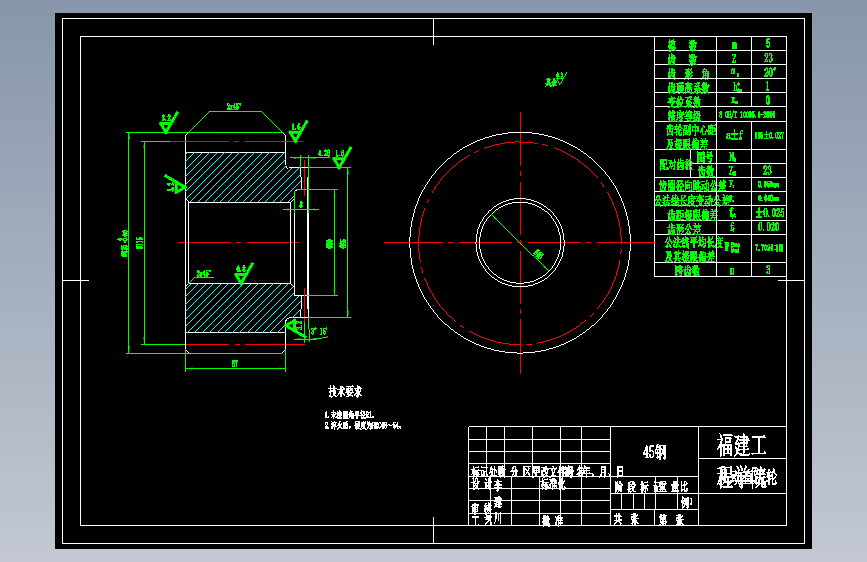Click the module value 5 cell
This screenshot has height=562, width=867.
click(x=769, y=43)
